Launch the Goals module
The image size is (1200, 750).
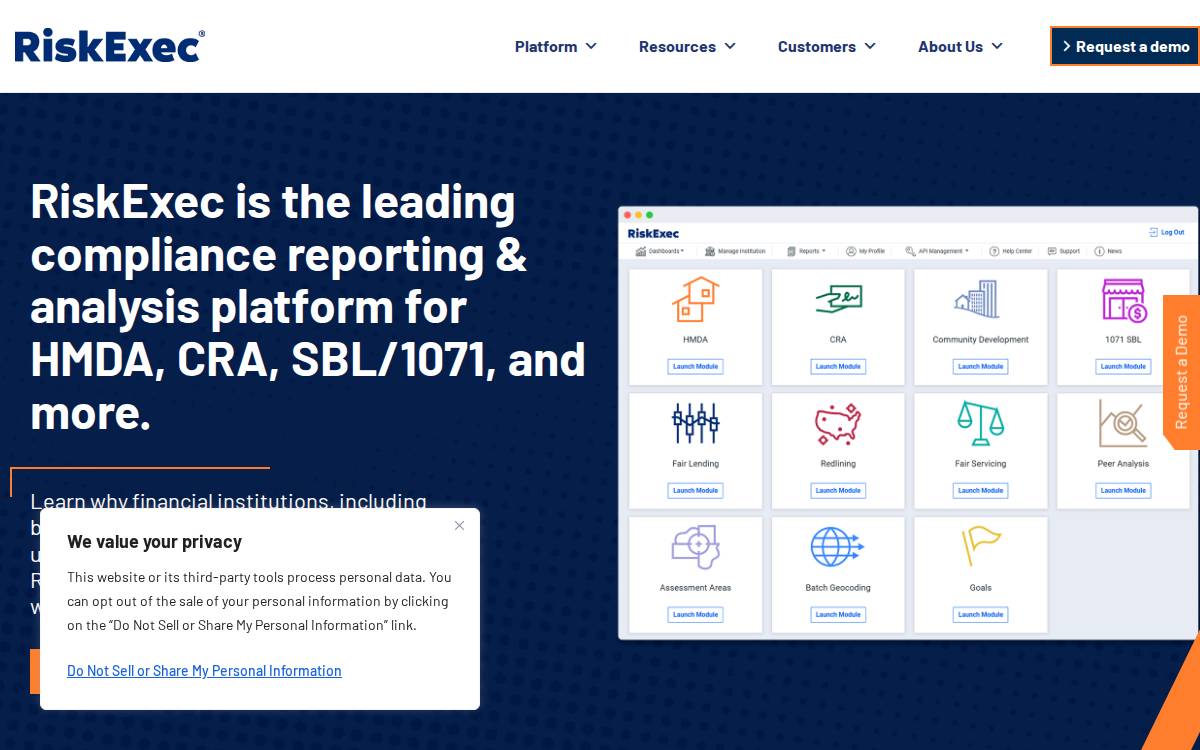980,615
